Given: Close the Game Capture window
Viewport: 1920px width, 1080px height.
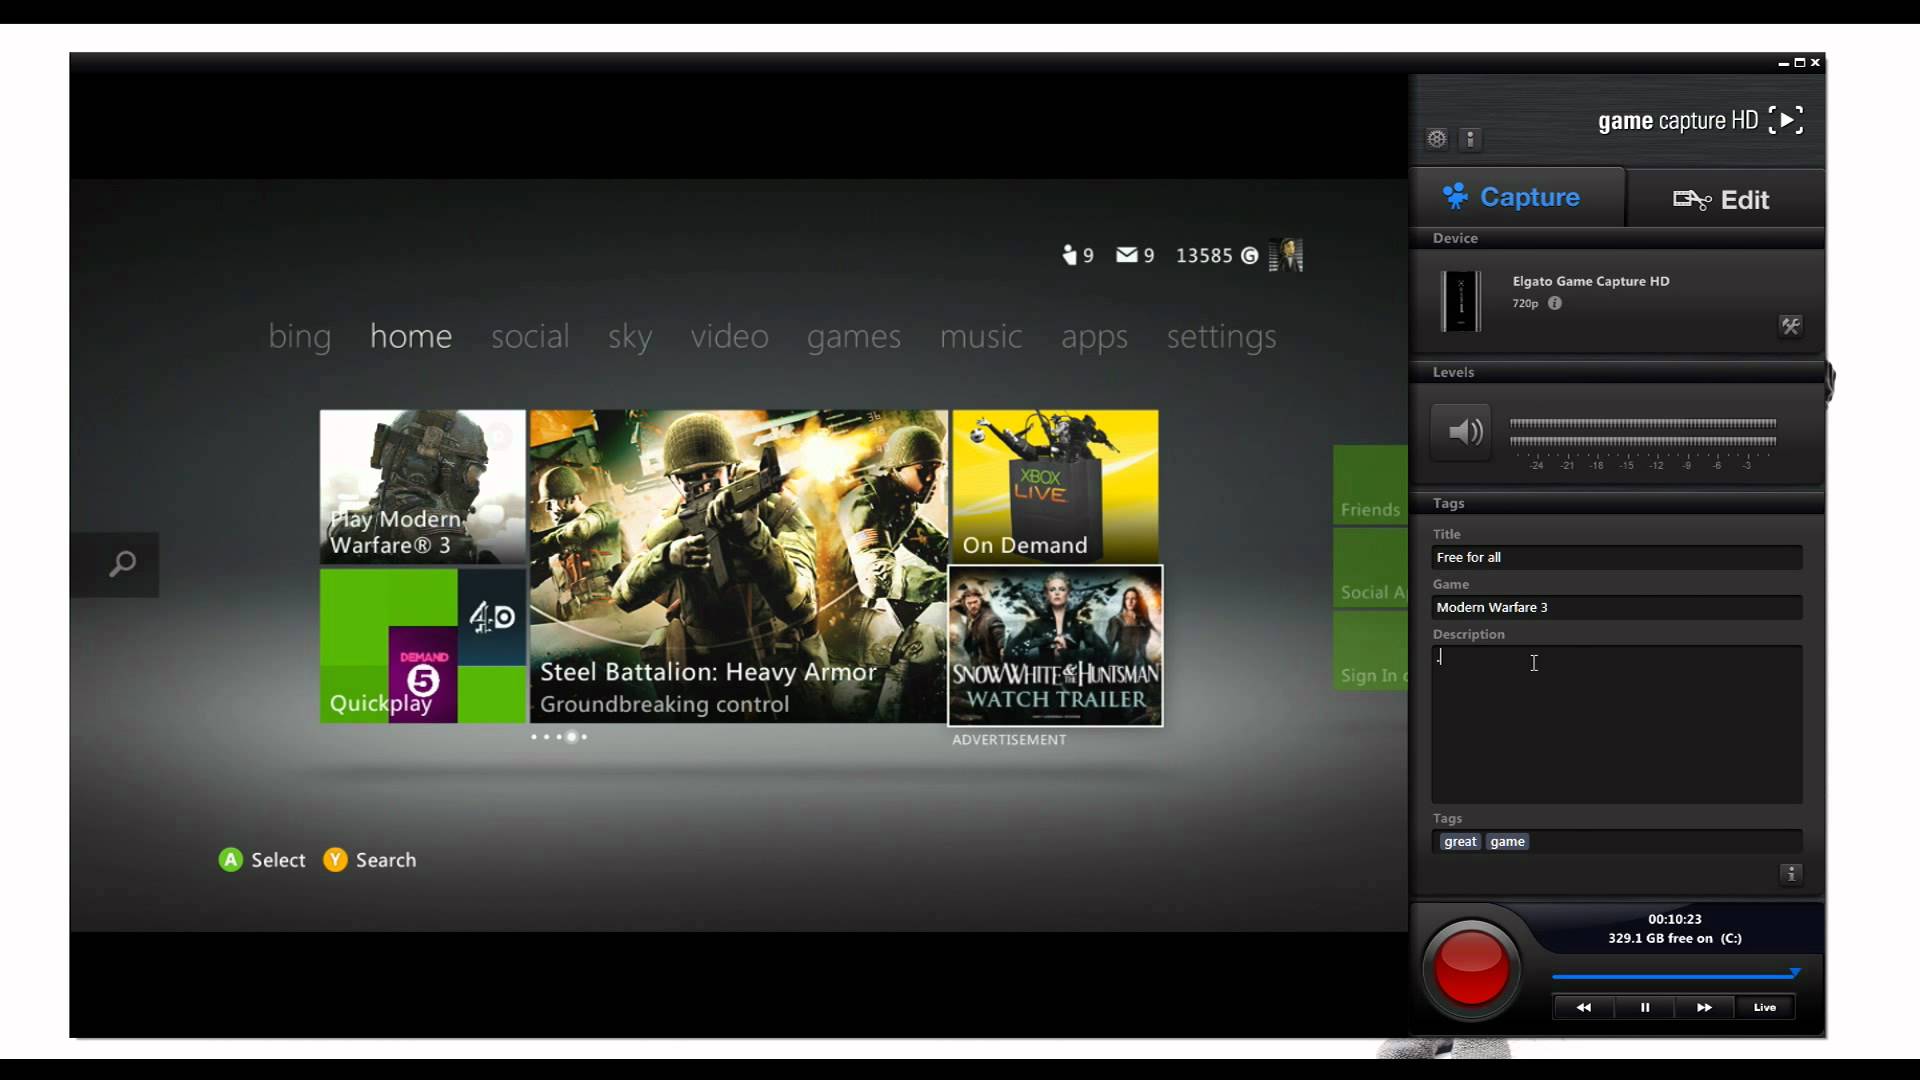Looking at the screenshot, I should (1815, 63).
